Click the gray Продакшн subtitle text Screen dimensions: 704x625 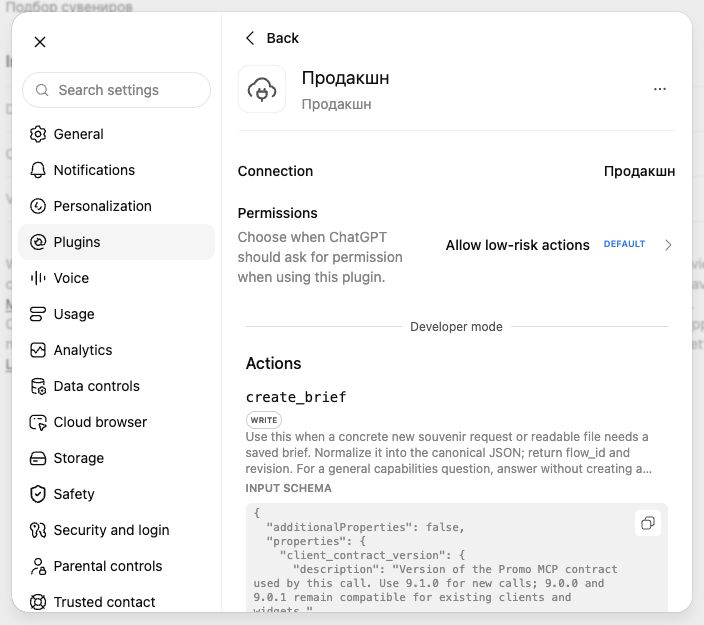(336, 104)
